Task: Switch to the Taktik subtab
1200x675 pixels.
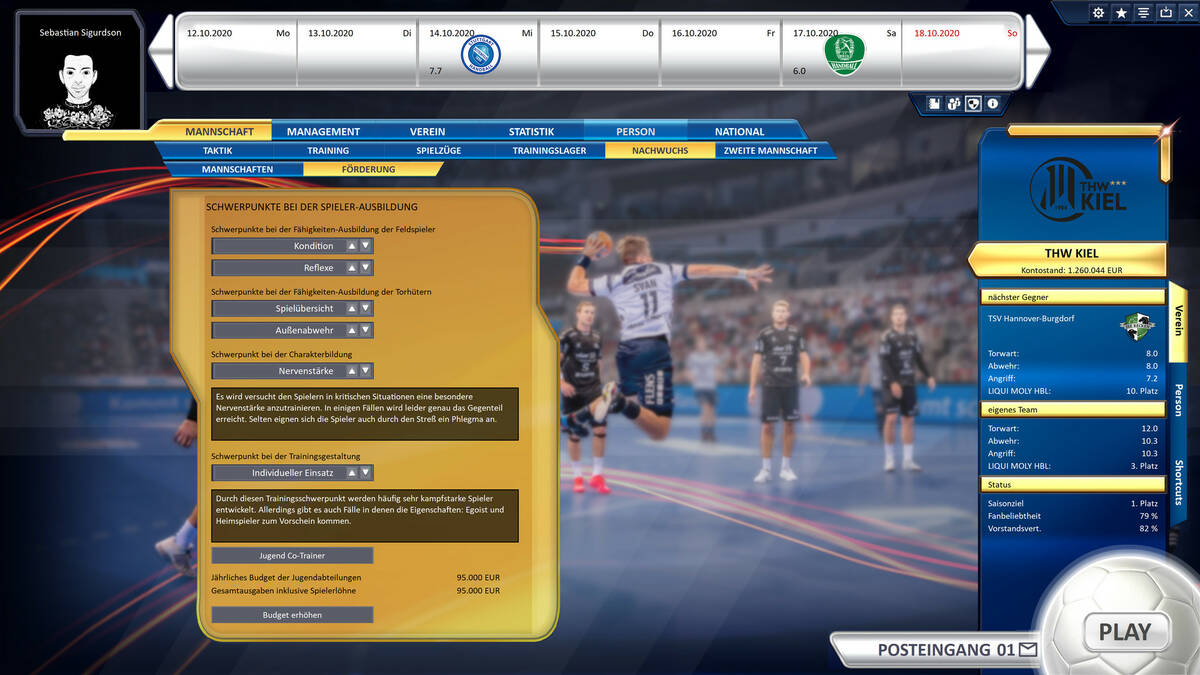Action: [x=217, y=150]
